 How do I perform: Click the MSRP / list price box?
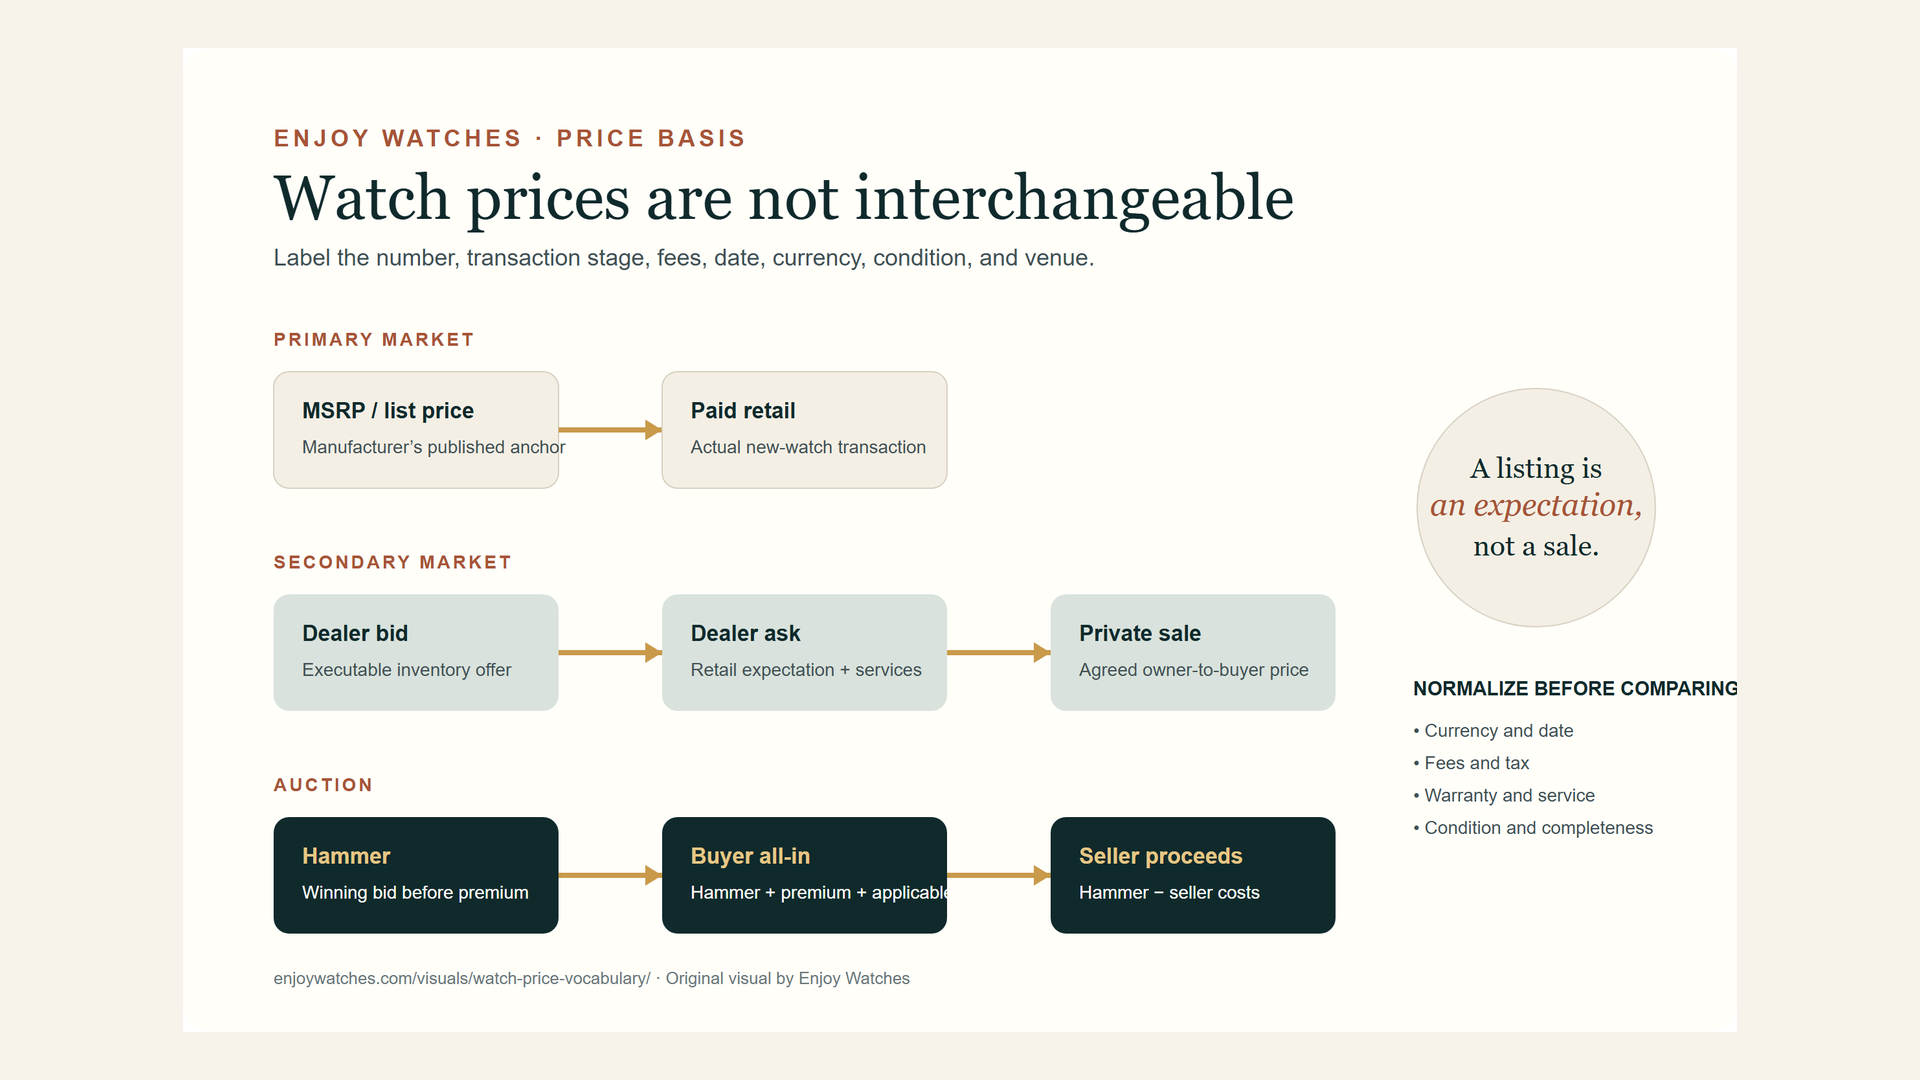(x=416, y=430)
